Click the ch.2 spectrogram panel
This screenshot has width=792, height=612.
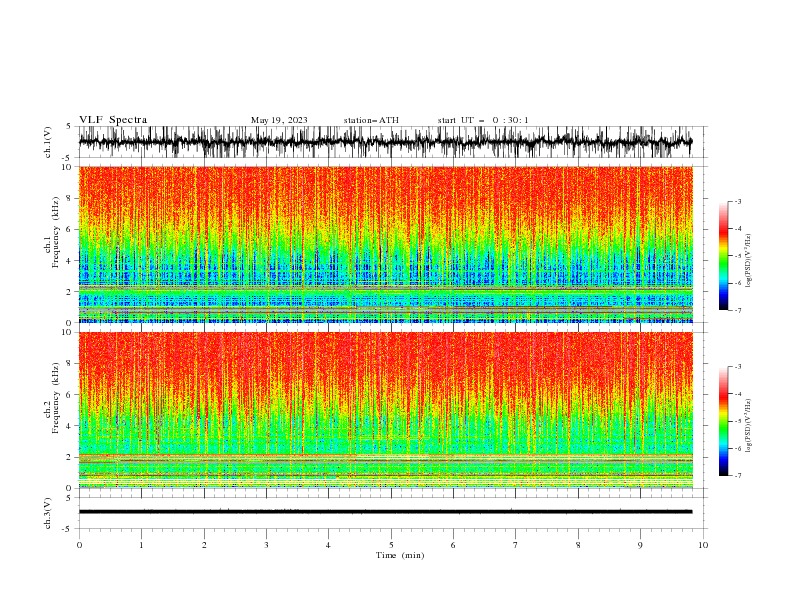click(385, 410)
